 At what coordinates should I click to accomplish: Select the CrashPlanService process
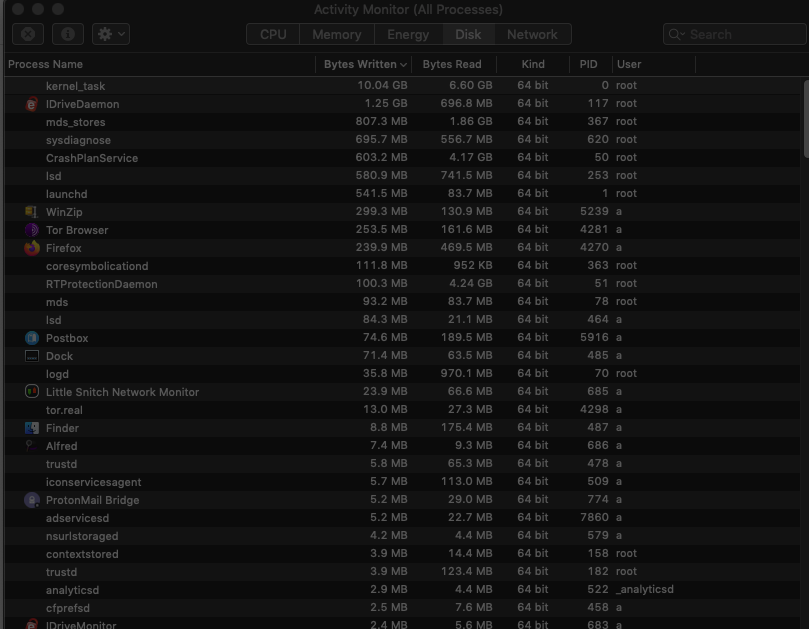pos(402,158)
